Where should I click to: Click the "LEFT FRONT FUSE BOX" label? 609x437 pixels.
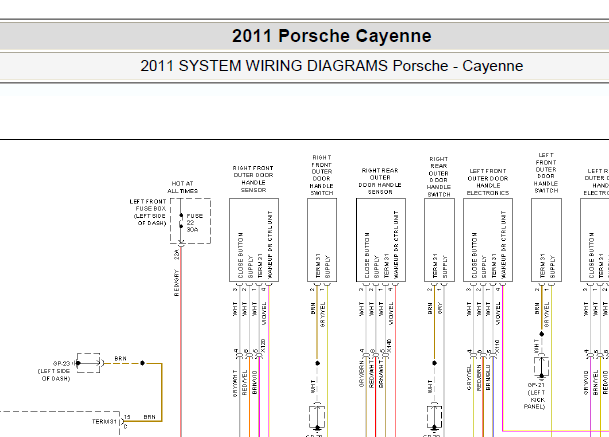(x=148, y=205)
